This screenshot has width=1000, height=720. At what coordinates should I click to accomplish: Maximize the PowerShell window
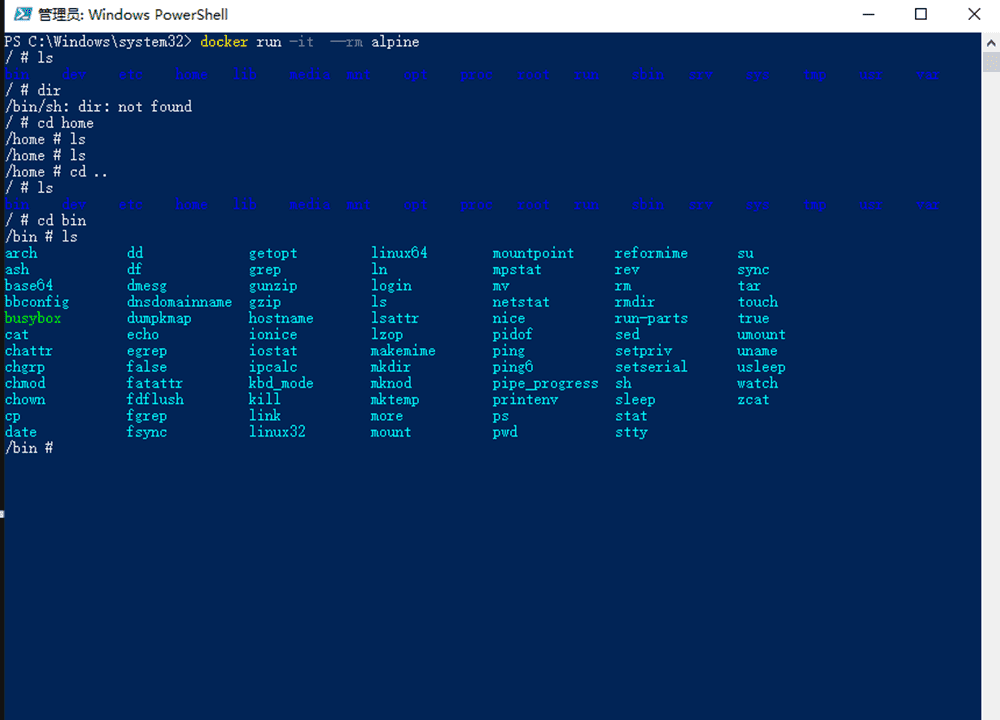921,15
